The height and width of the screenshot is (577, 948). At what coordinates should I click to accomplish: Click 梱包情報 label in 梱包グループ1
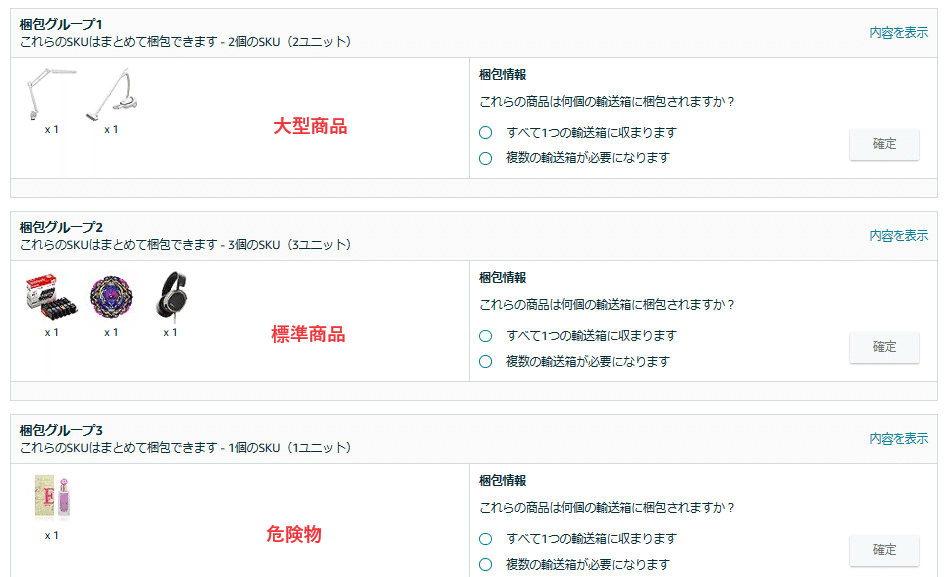502,75
